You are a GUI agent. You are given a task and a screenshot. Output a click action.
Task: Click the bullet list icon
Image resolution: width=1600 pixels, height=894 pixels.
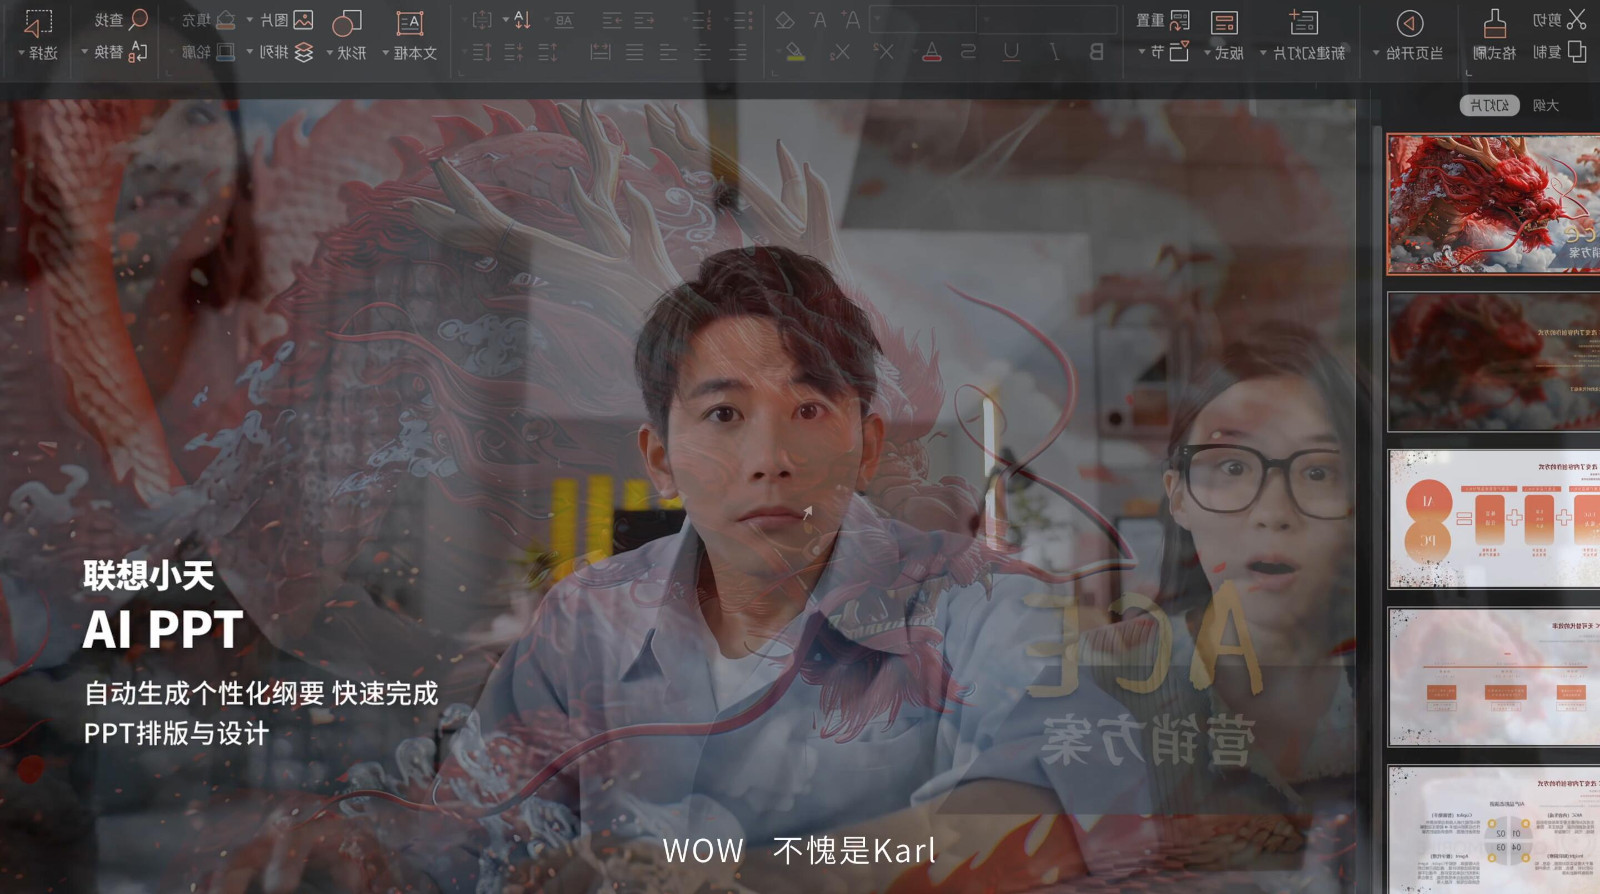(742, 20)
